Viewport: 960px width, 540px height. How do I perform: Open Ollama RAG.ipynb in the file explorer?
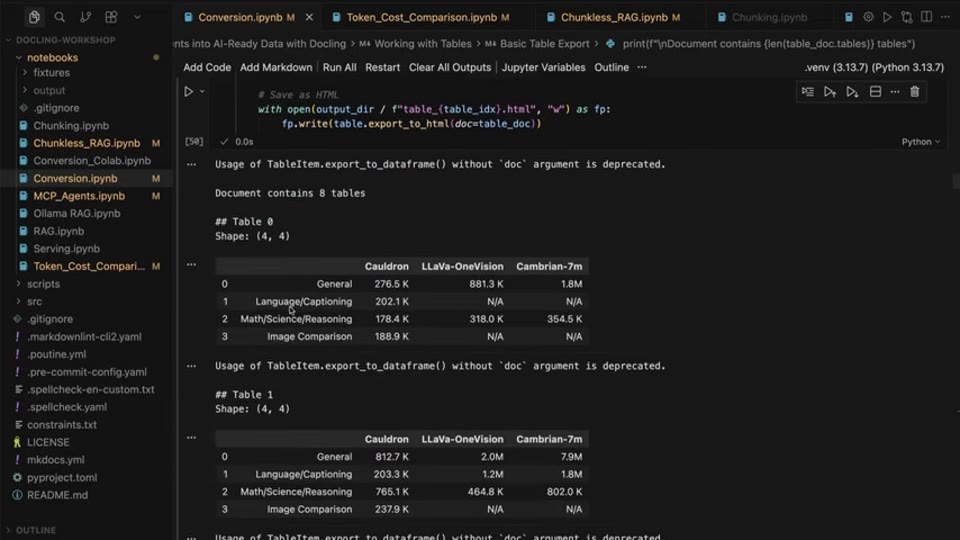(x=77, y=214)
